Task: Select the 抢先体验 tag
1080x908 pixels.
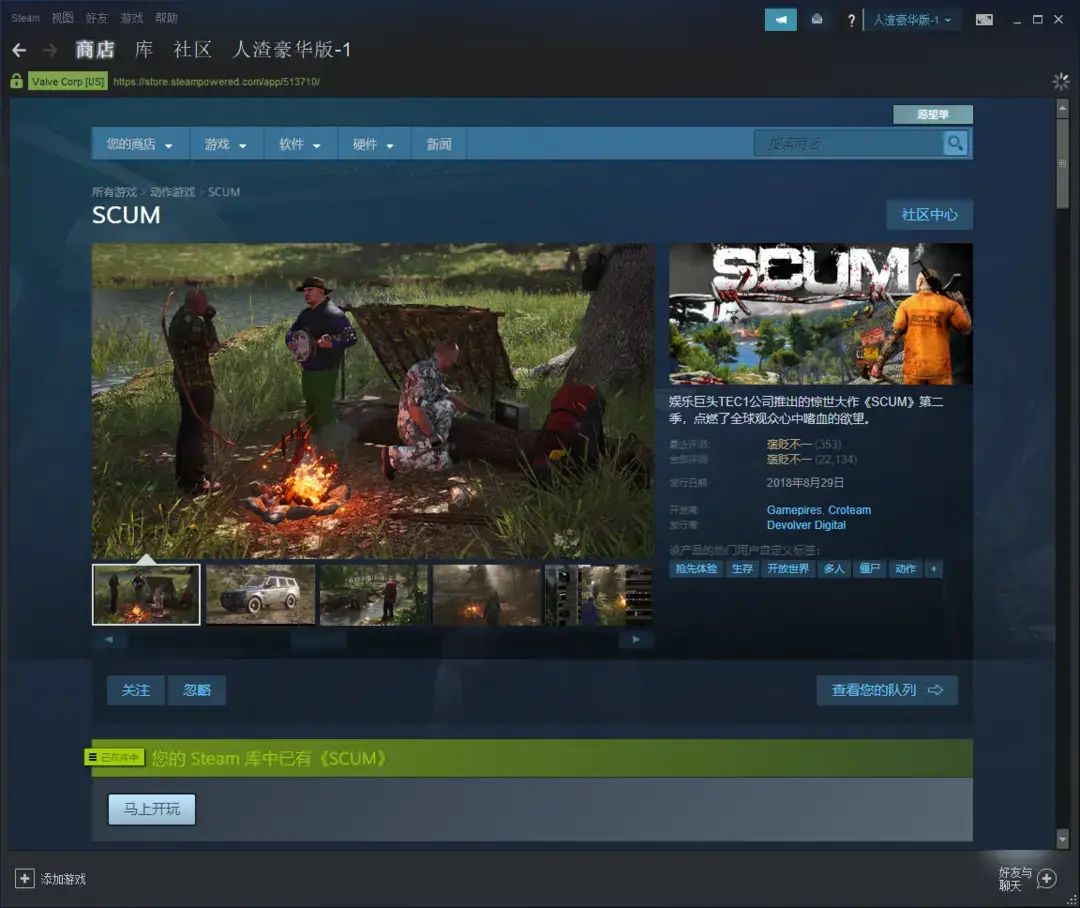Action: click(x=696, y=568)
